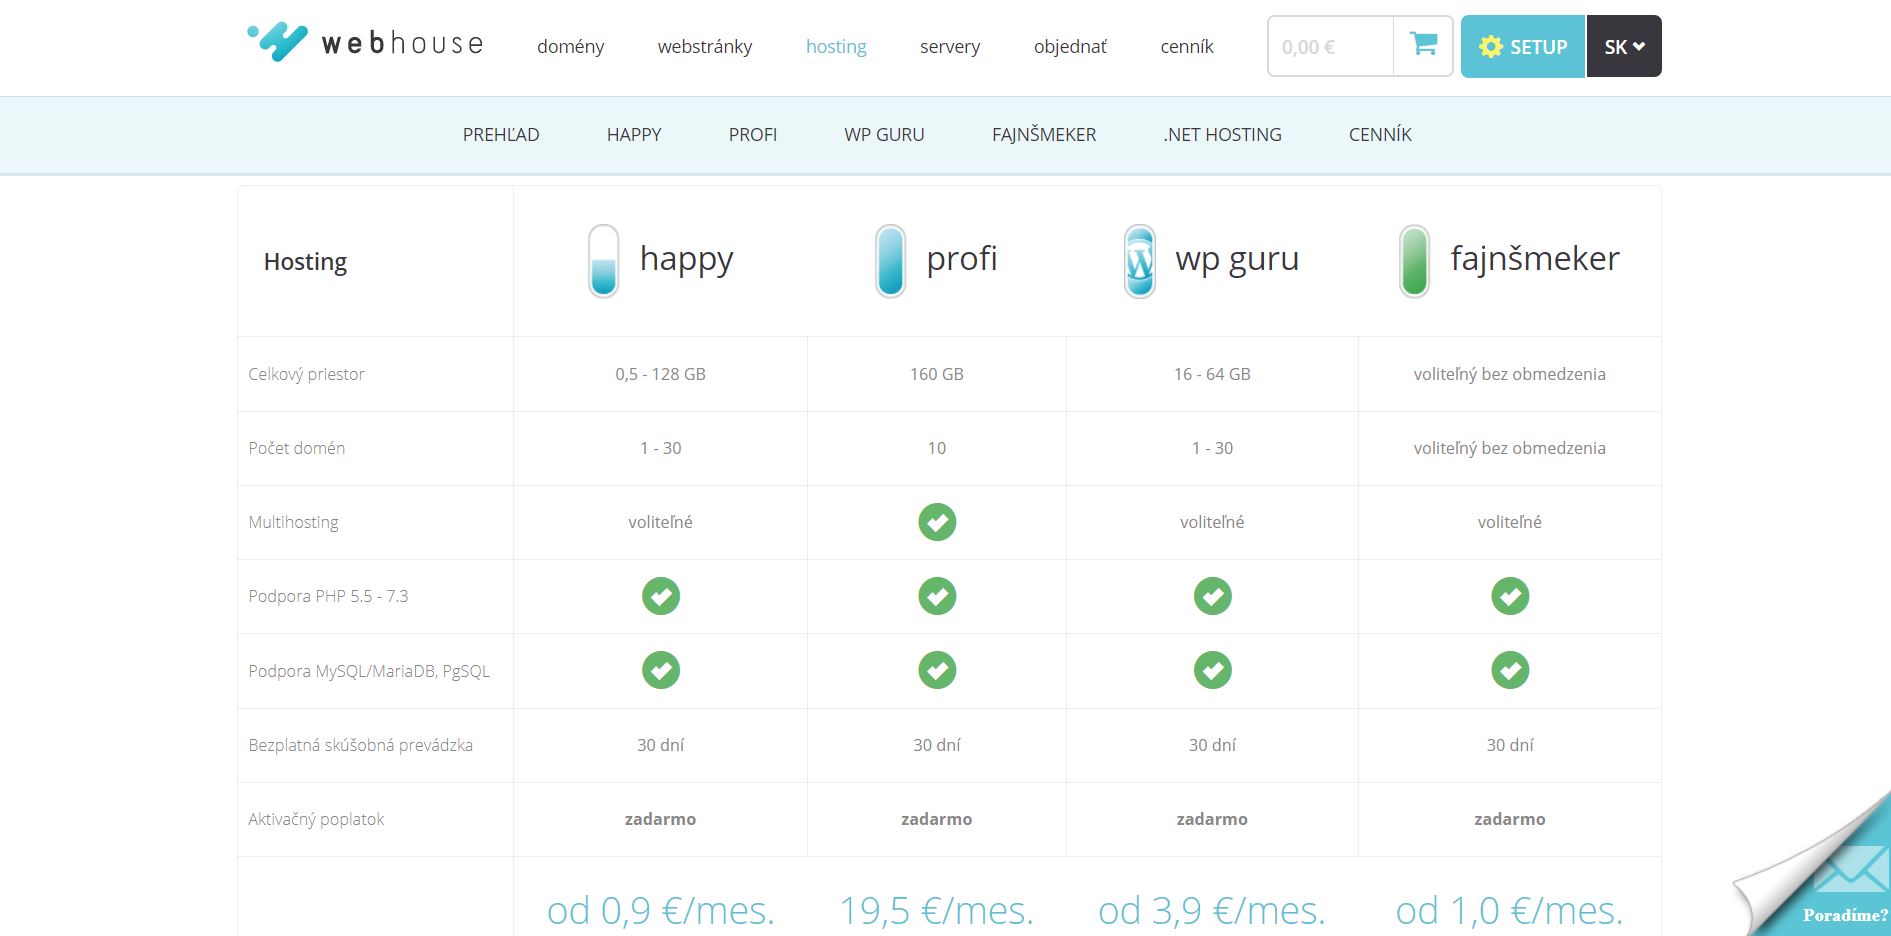Click voliteľné Multihosting cell under happy
This screenshot has width=1891, height=936.
(660, 522)
